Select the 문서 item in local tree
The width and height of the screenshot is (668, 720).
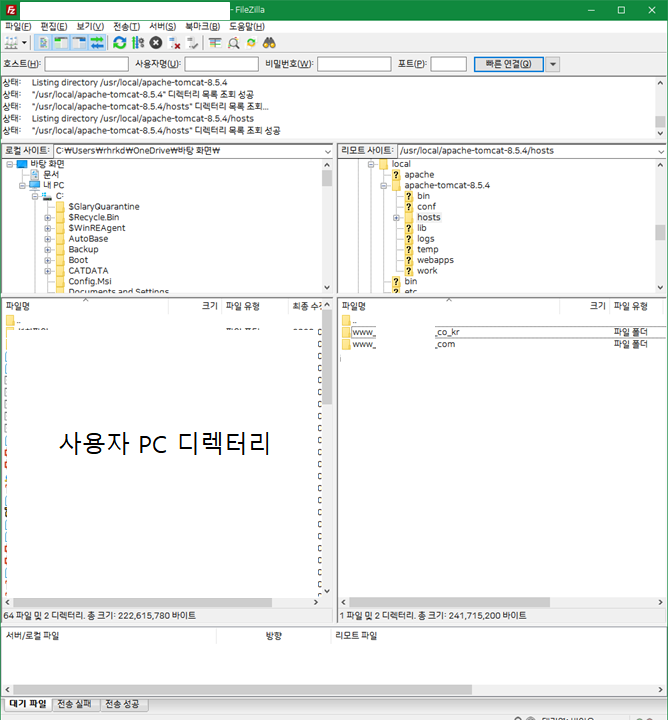point(51,174)
